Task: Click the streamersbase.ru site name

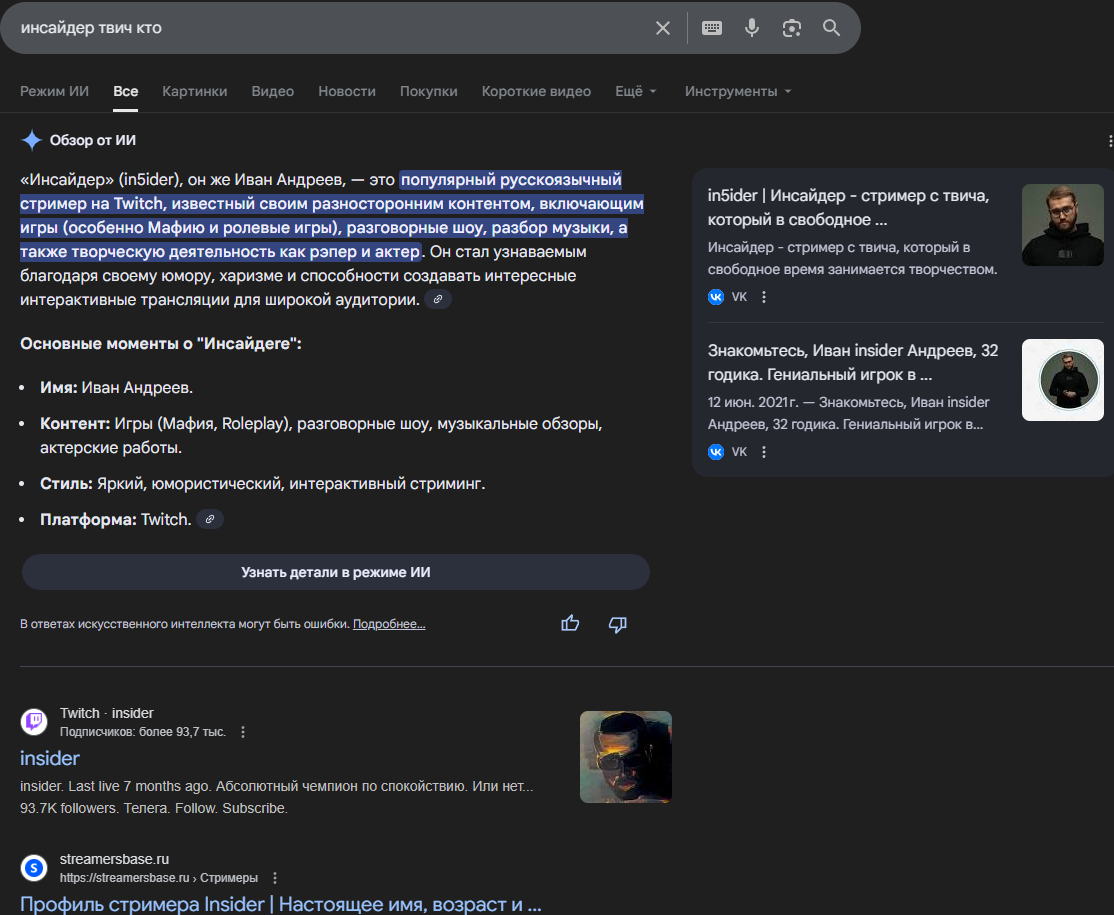Action: click(x=114, y=860)
